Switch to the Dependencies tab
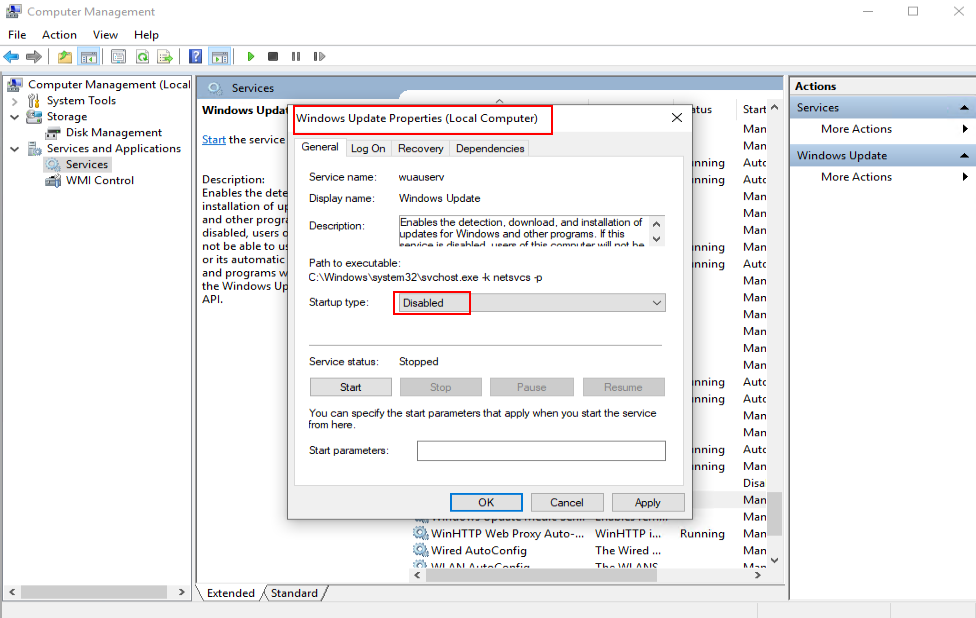The width and height of the screenshot is (976, 618). point(490,148)
